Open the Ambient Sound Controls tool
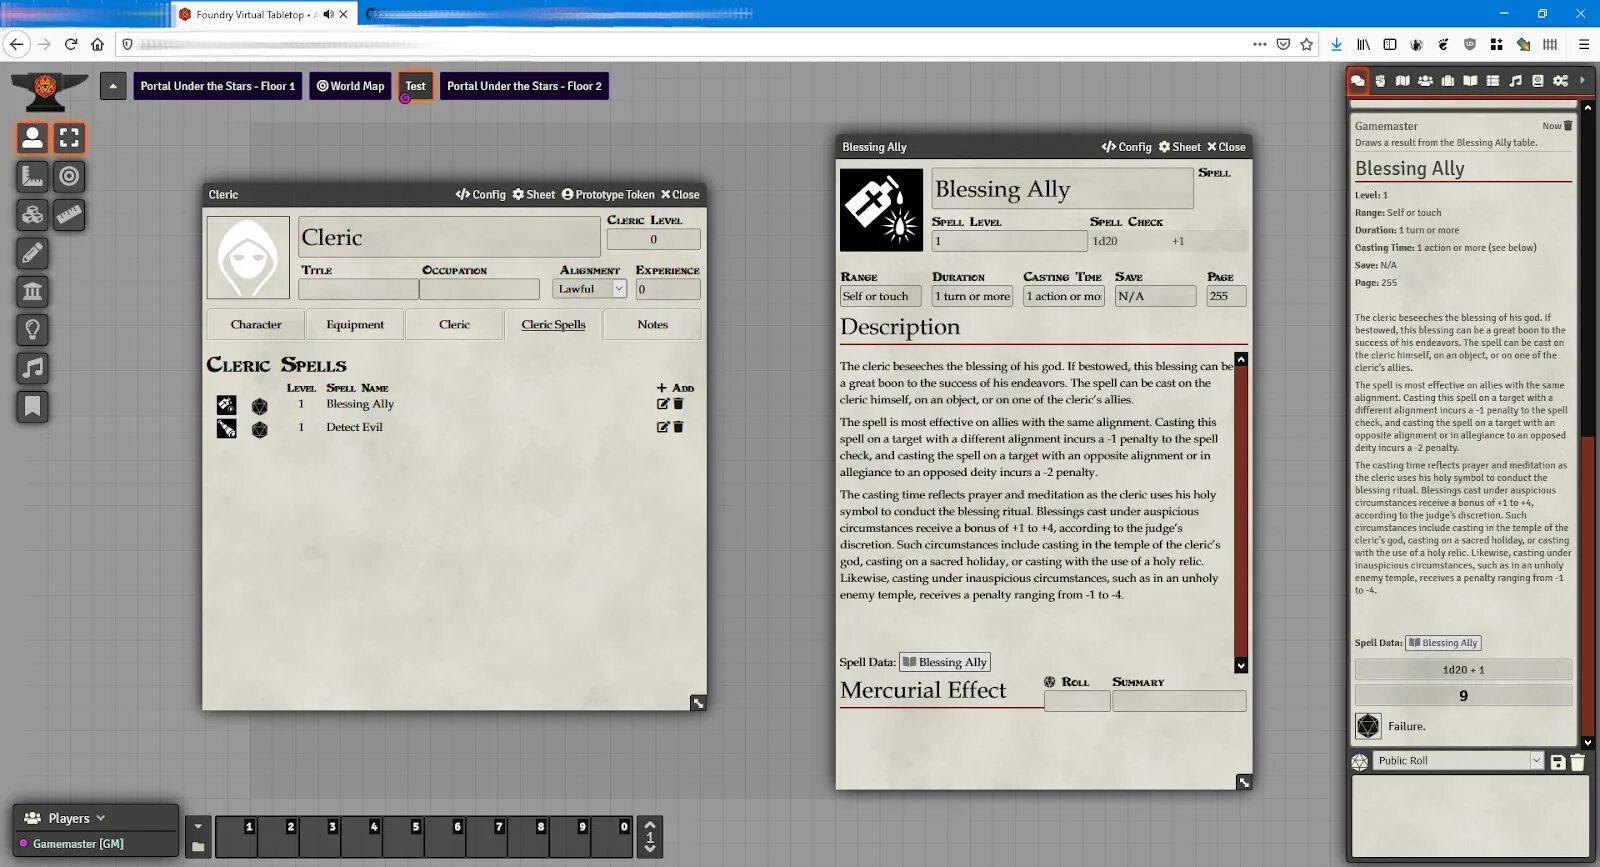This screenshot has height=867, width=1600. coord(32,368)
